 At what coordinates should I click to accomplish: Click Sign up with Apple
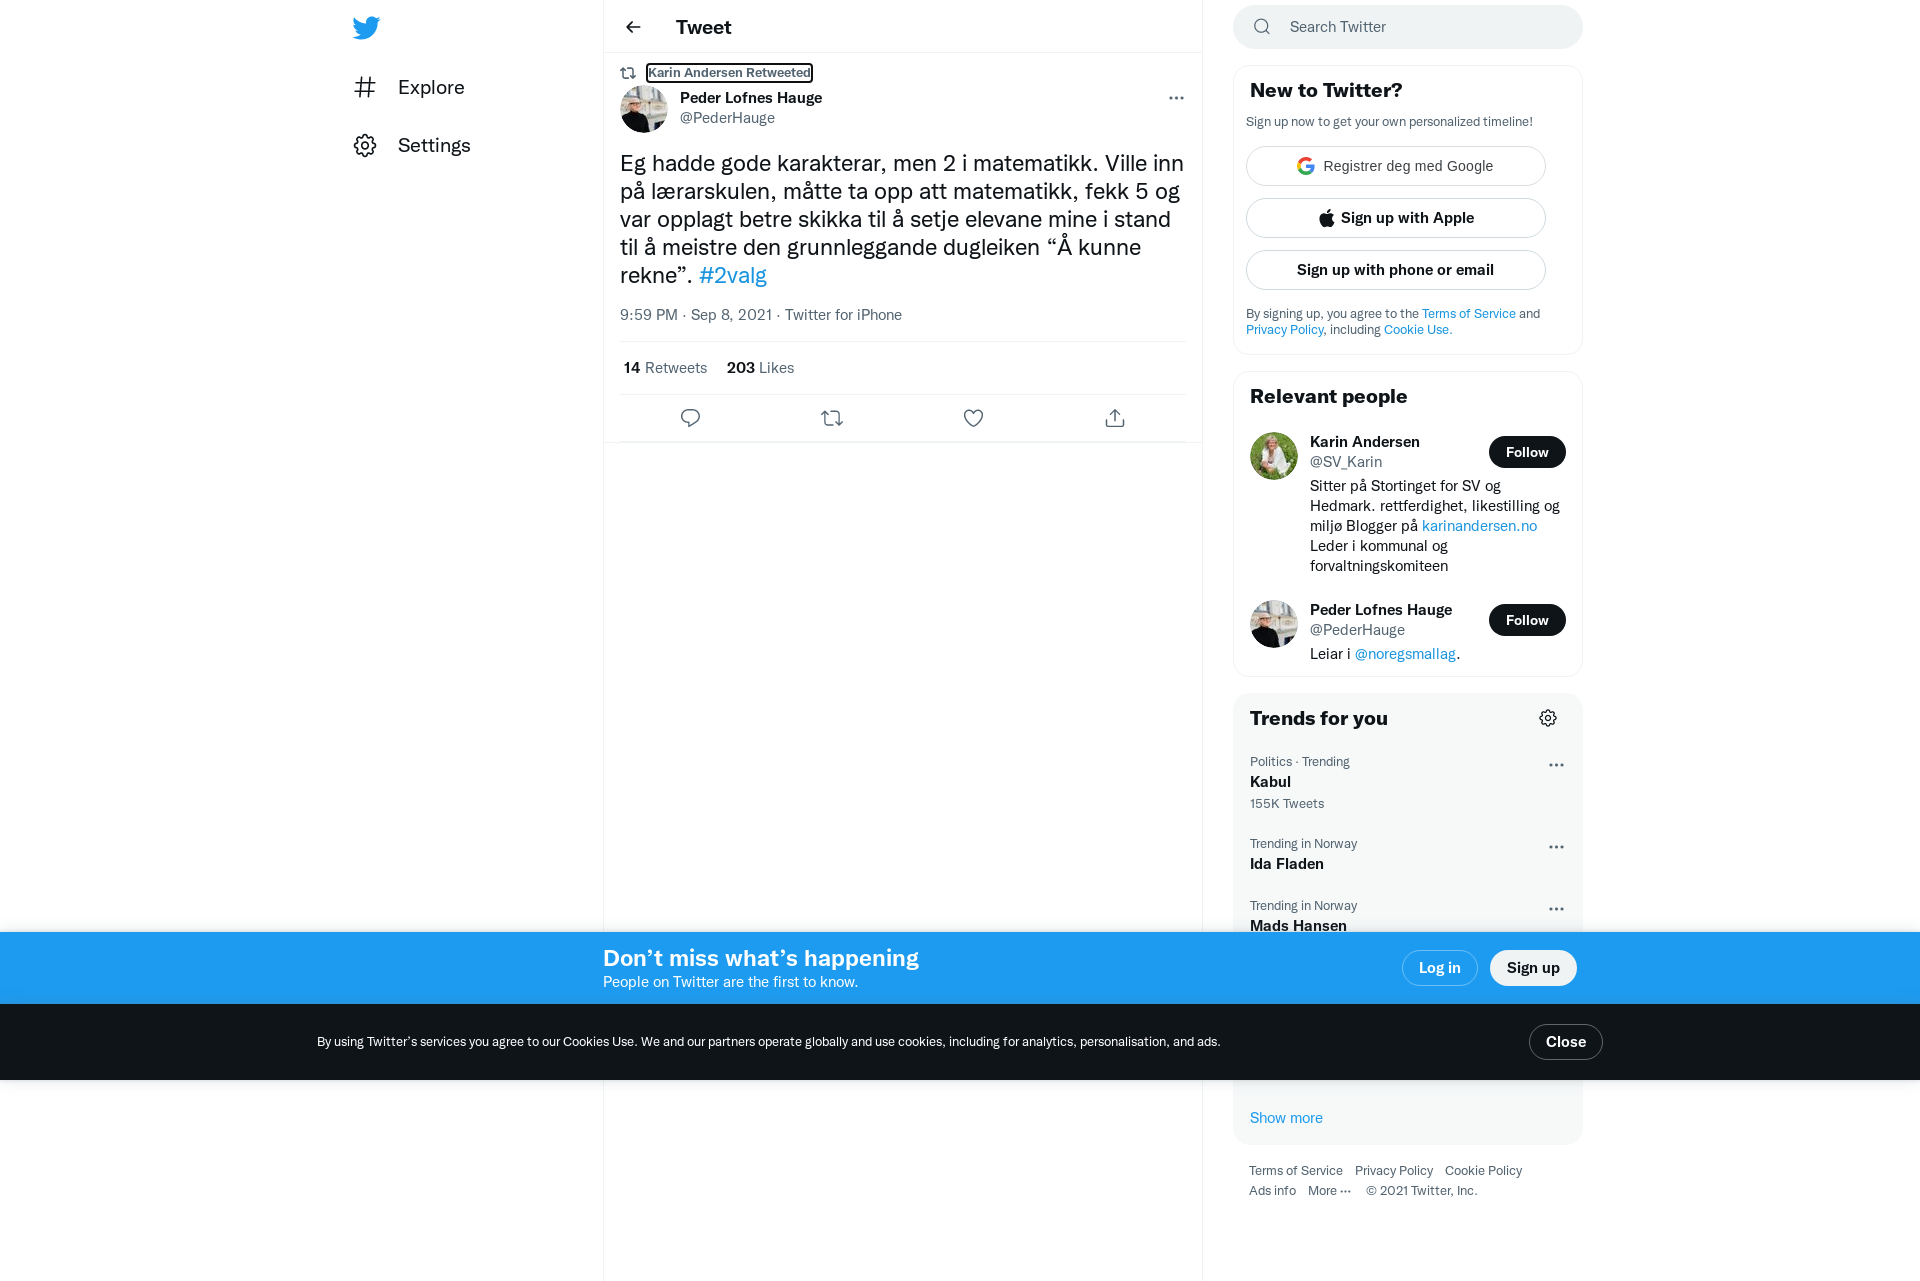[x=1395, y=218]
